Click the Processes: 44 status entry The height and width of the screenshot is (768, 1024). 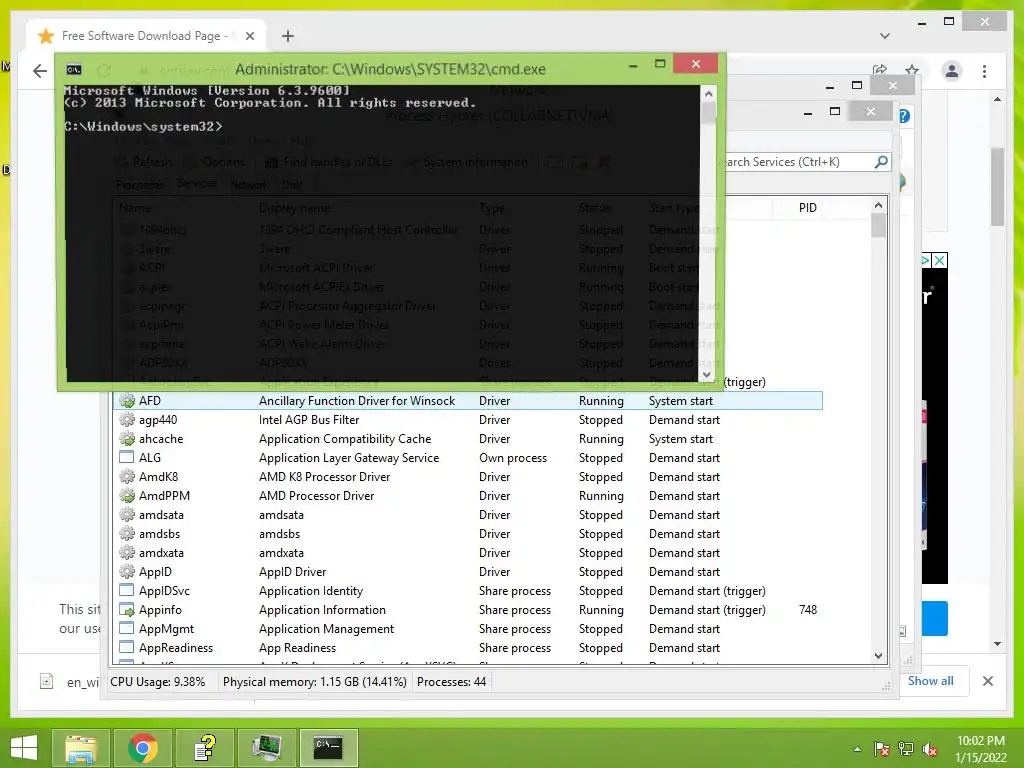451,682
